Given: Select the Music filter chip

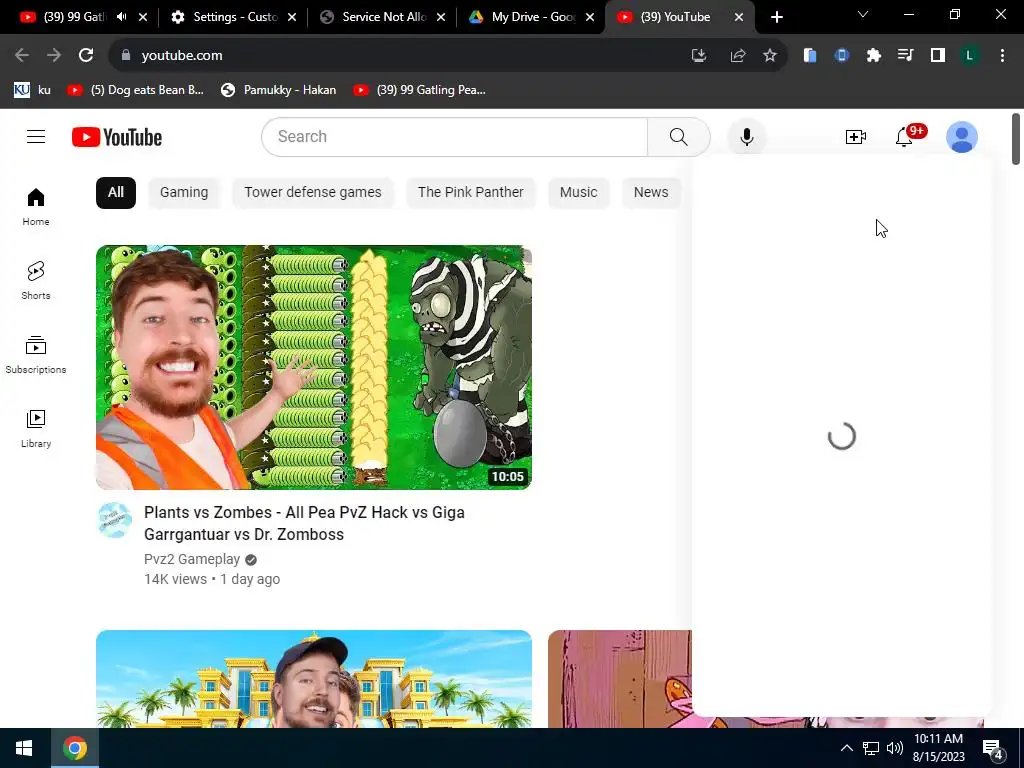Looking at the screenshot, I should (x=579, y=193).
